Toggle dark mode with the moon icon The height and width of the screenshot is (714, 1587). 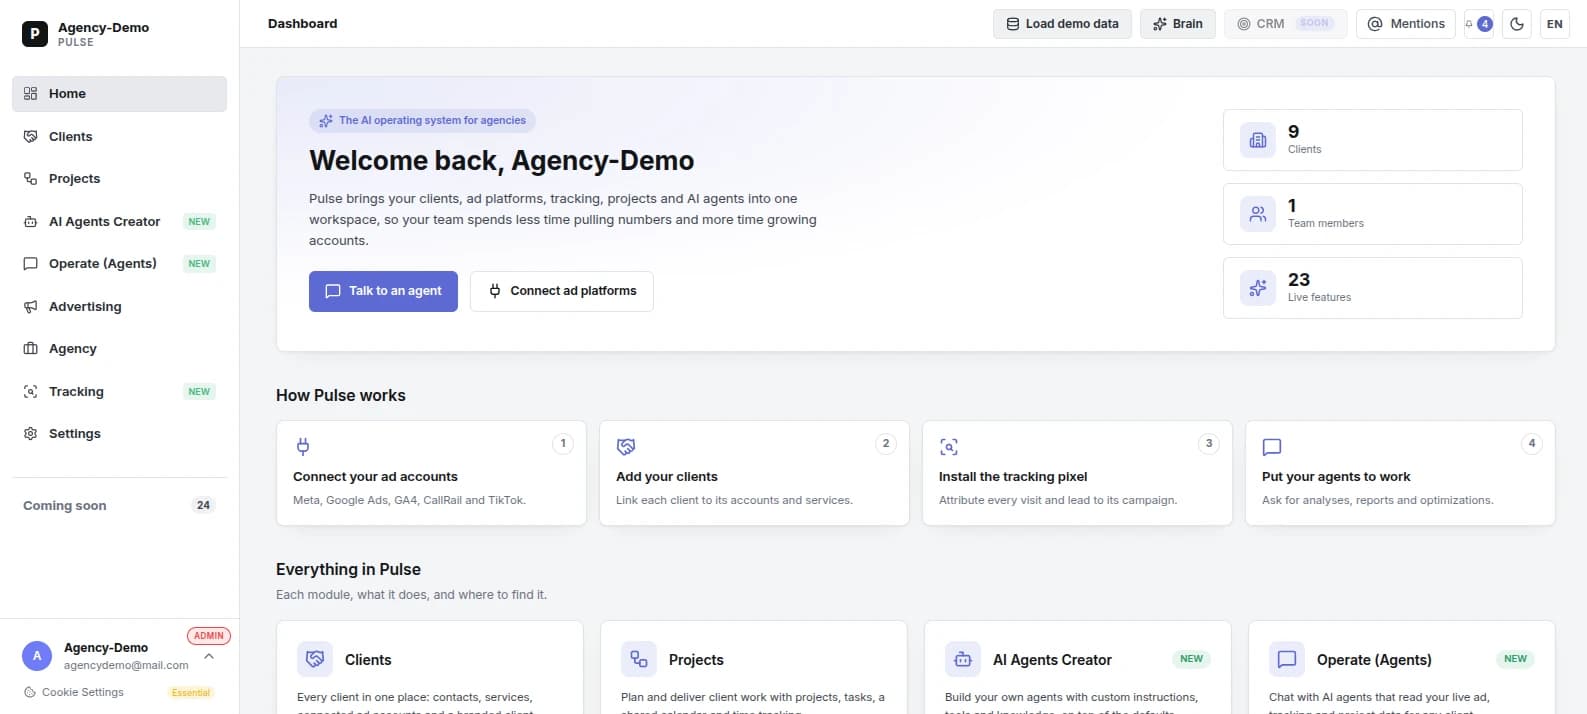pos(1517,24)
